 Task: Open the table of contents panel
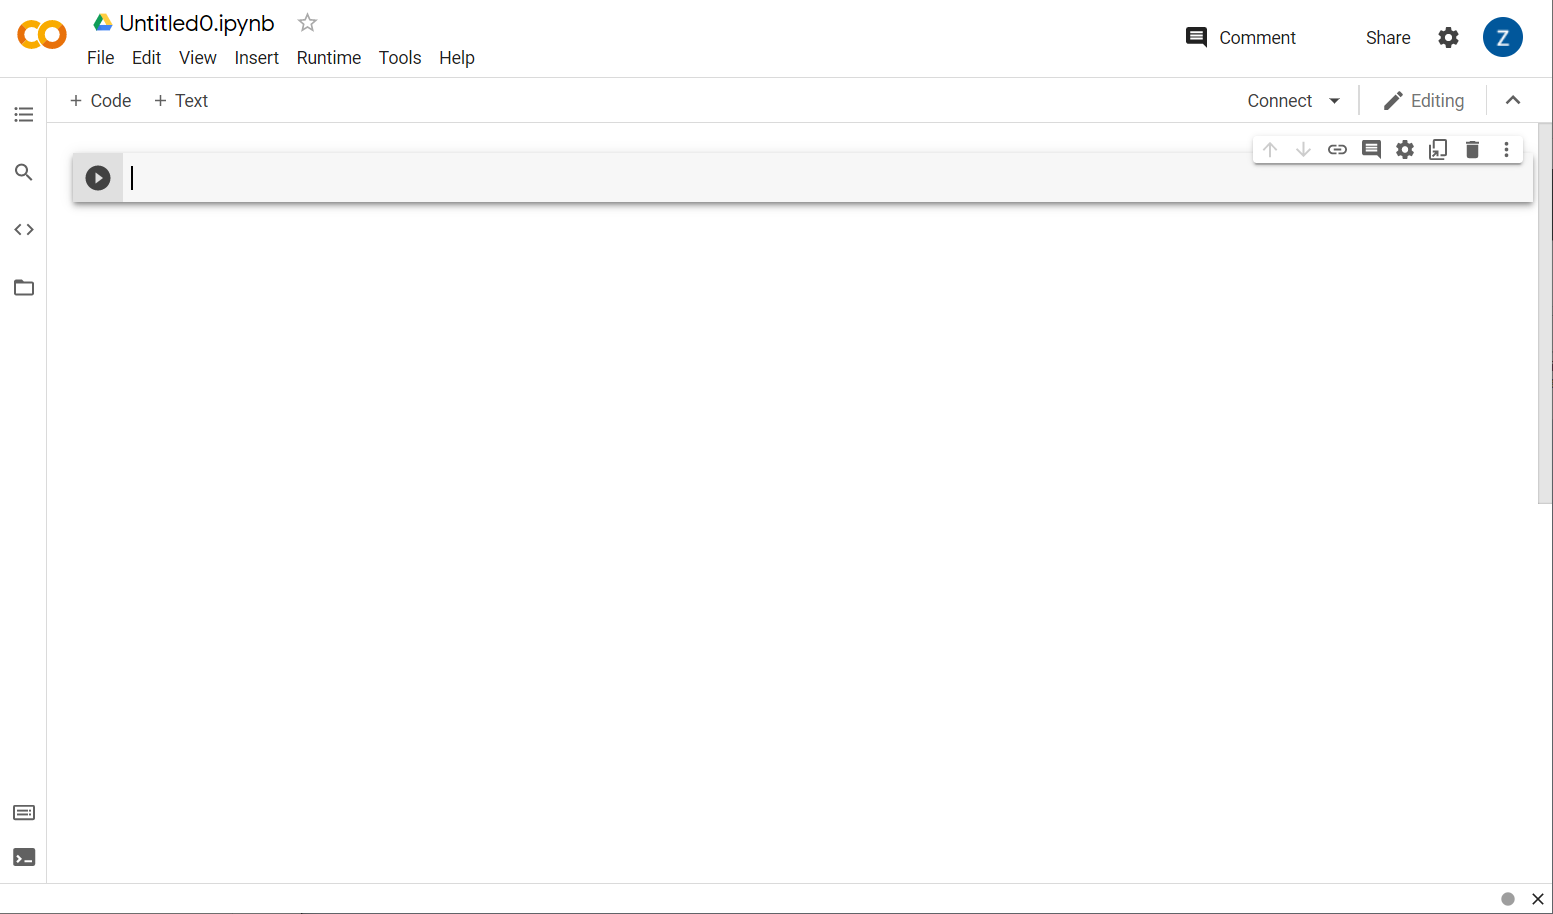click(24, 115)
